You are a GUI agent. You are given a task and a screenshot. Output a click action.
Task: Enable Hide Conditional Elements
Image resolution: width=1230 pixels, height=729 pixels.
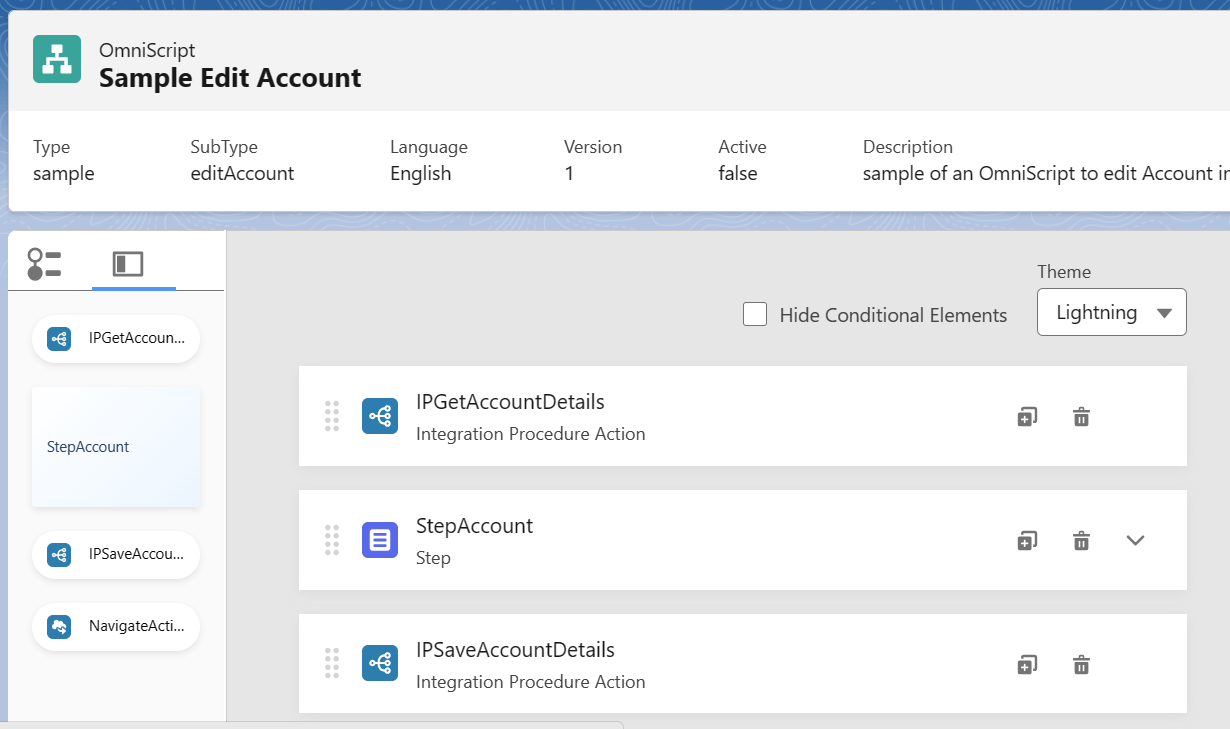coord(755,314)
